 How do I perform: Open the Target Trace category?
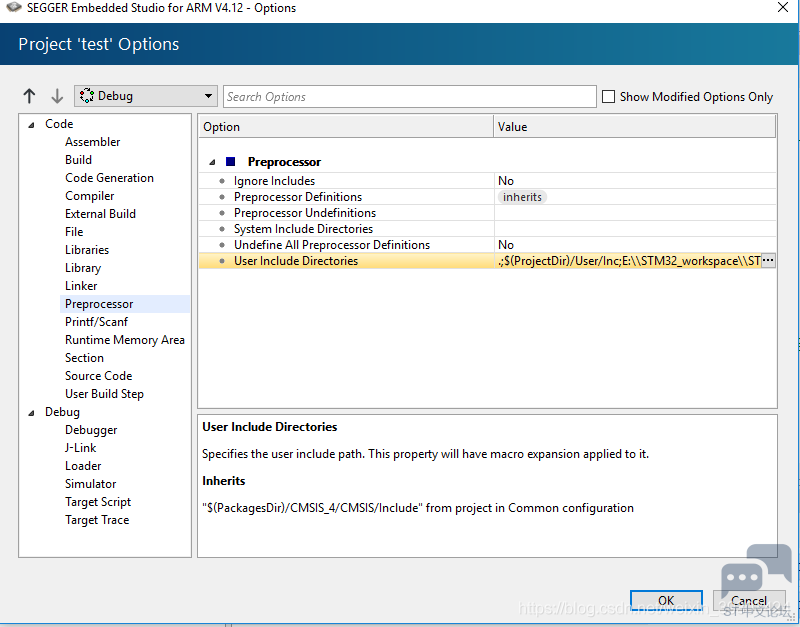point(97,520)
